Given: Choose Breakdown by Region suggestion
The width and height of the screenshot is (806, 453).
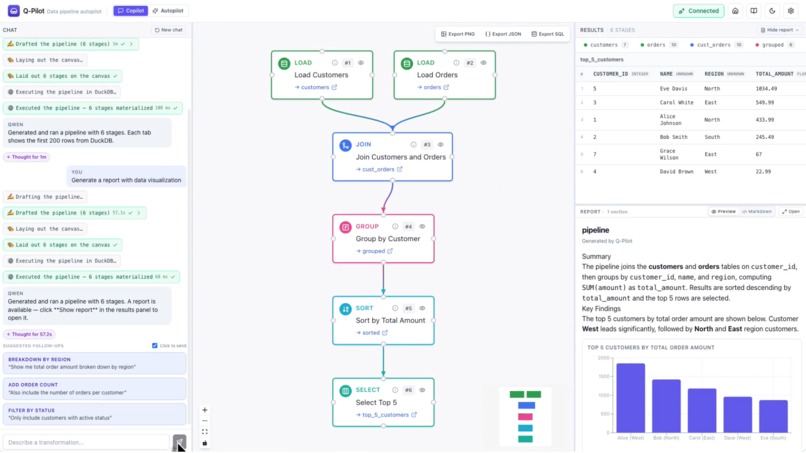Looking at the screenshot, I should point(95,363).
